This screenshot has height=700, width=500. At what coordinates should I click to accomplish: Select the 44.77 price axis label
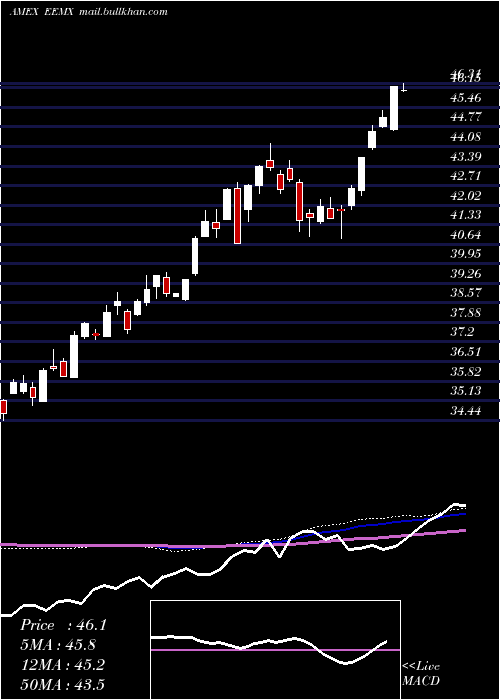click(466, 117)
